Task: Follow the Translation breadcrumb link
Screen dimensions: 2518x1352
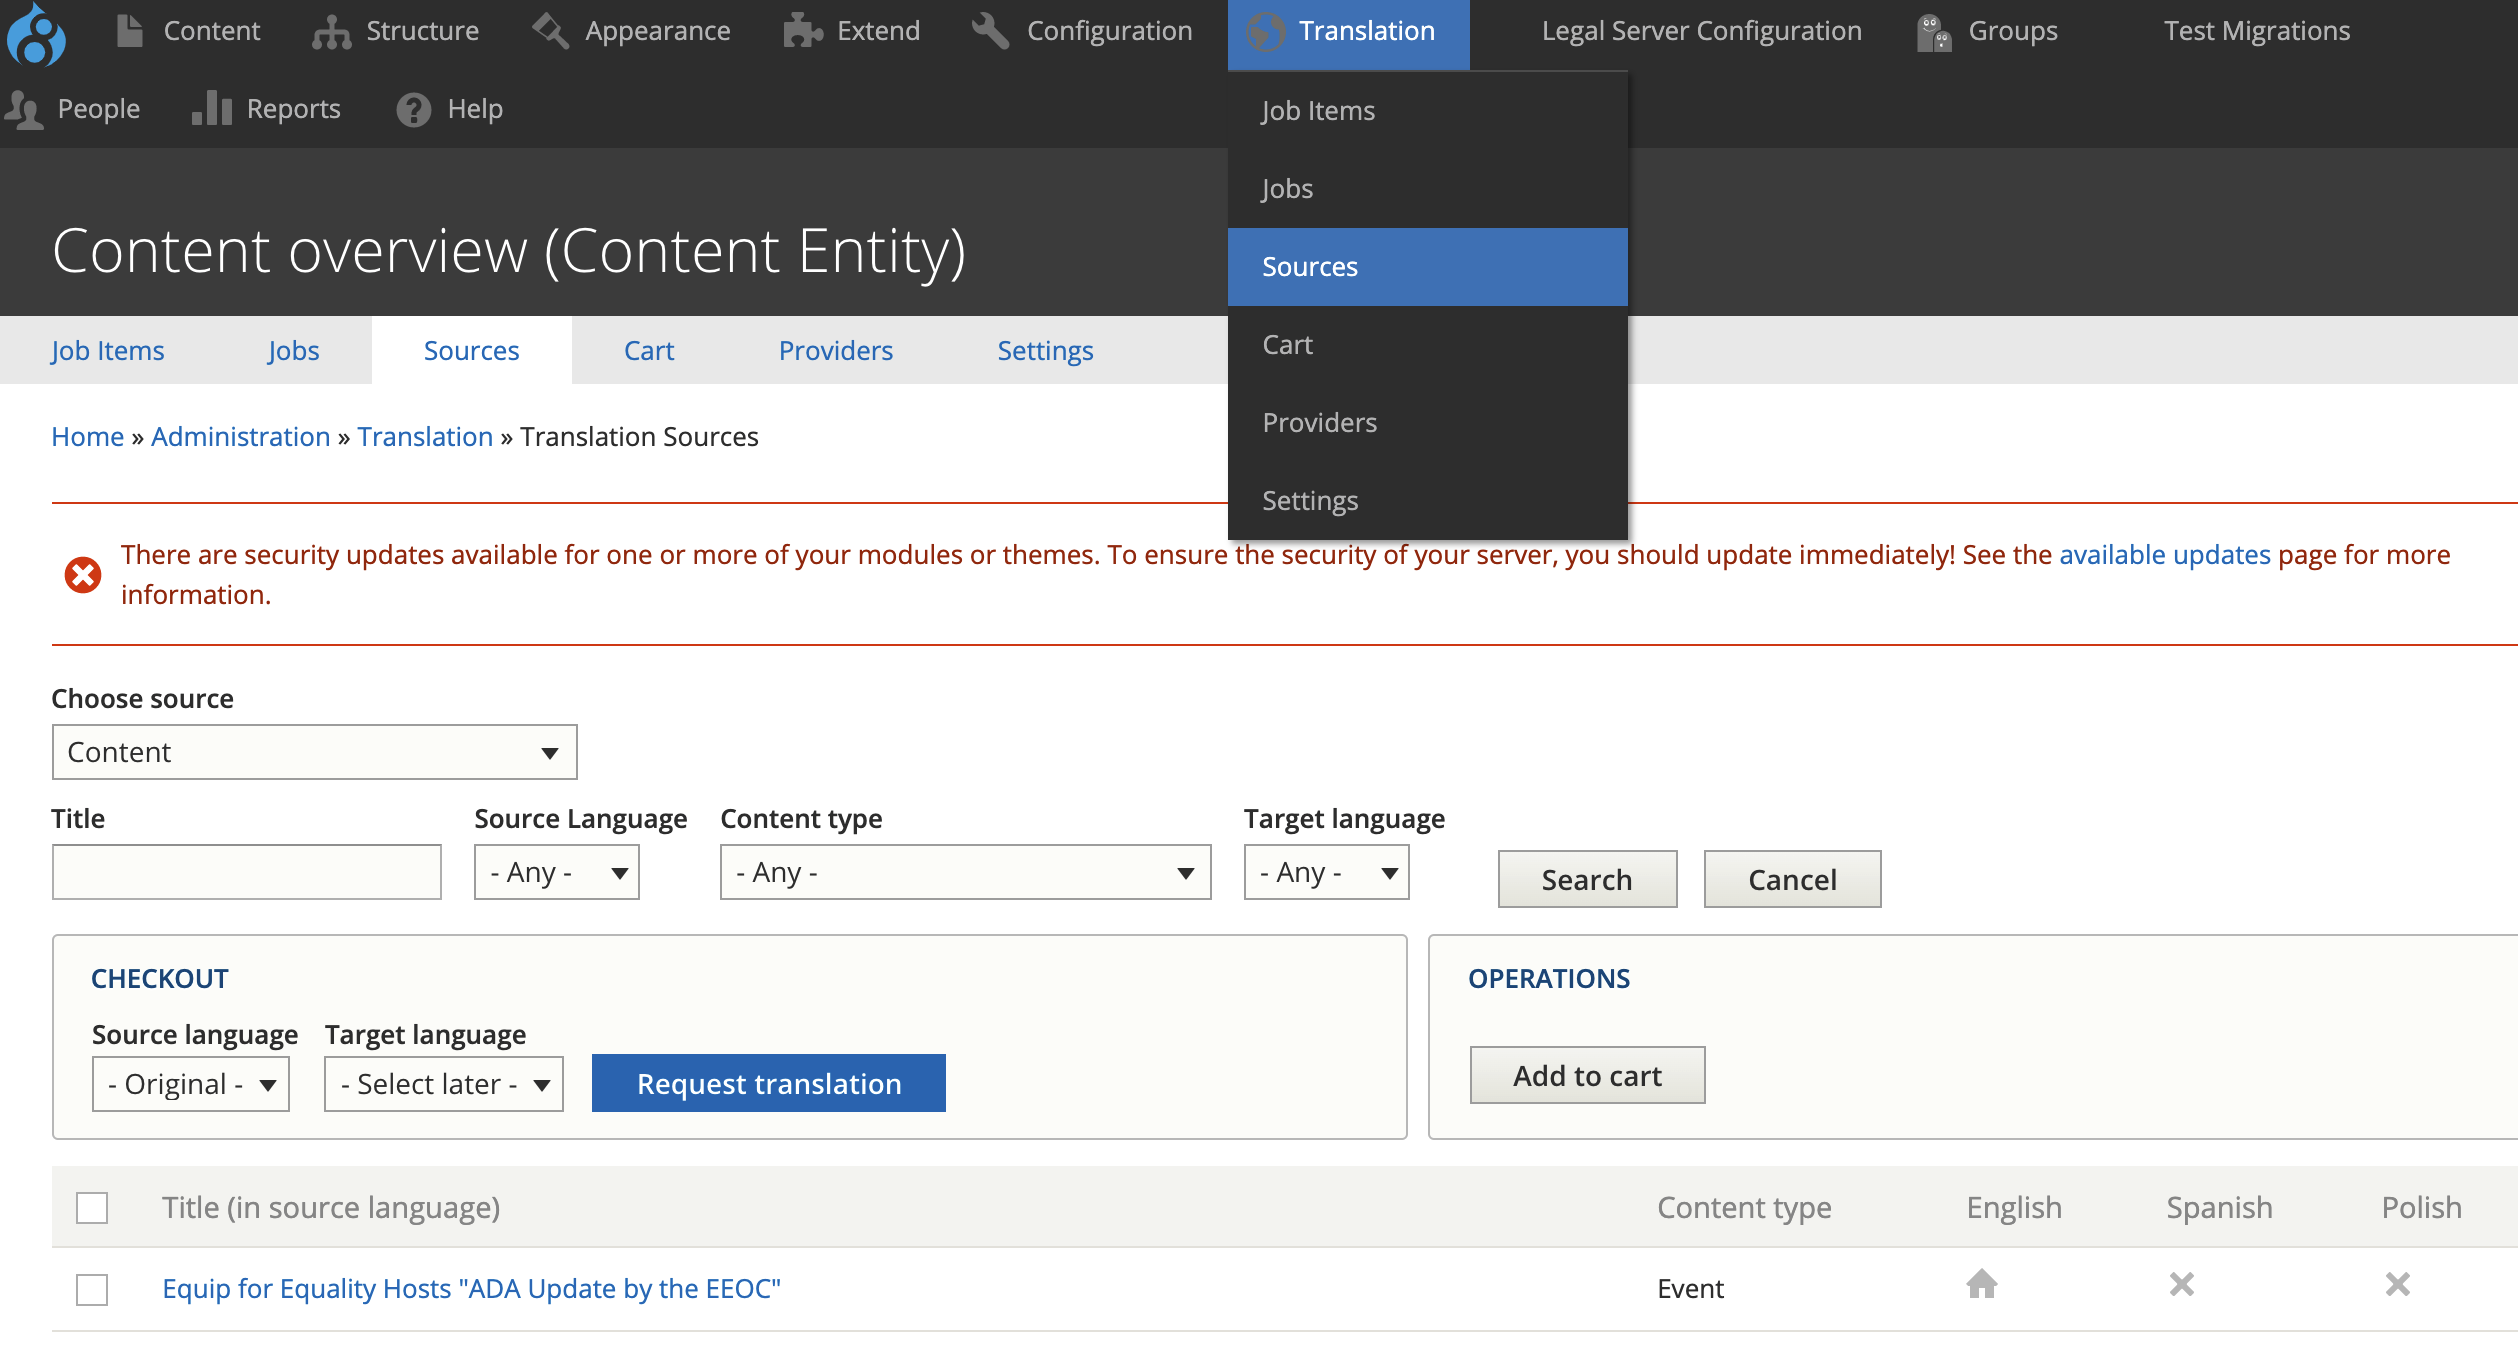Action: [x=425, y=436]
